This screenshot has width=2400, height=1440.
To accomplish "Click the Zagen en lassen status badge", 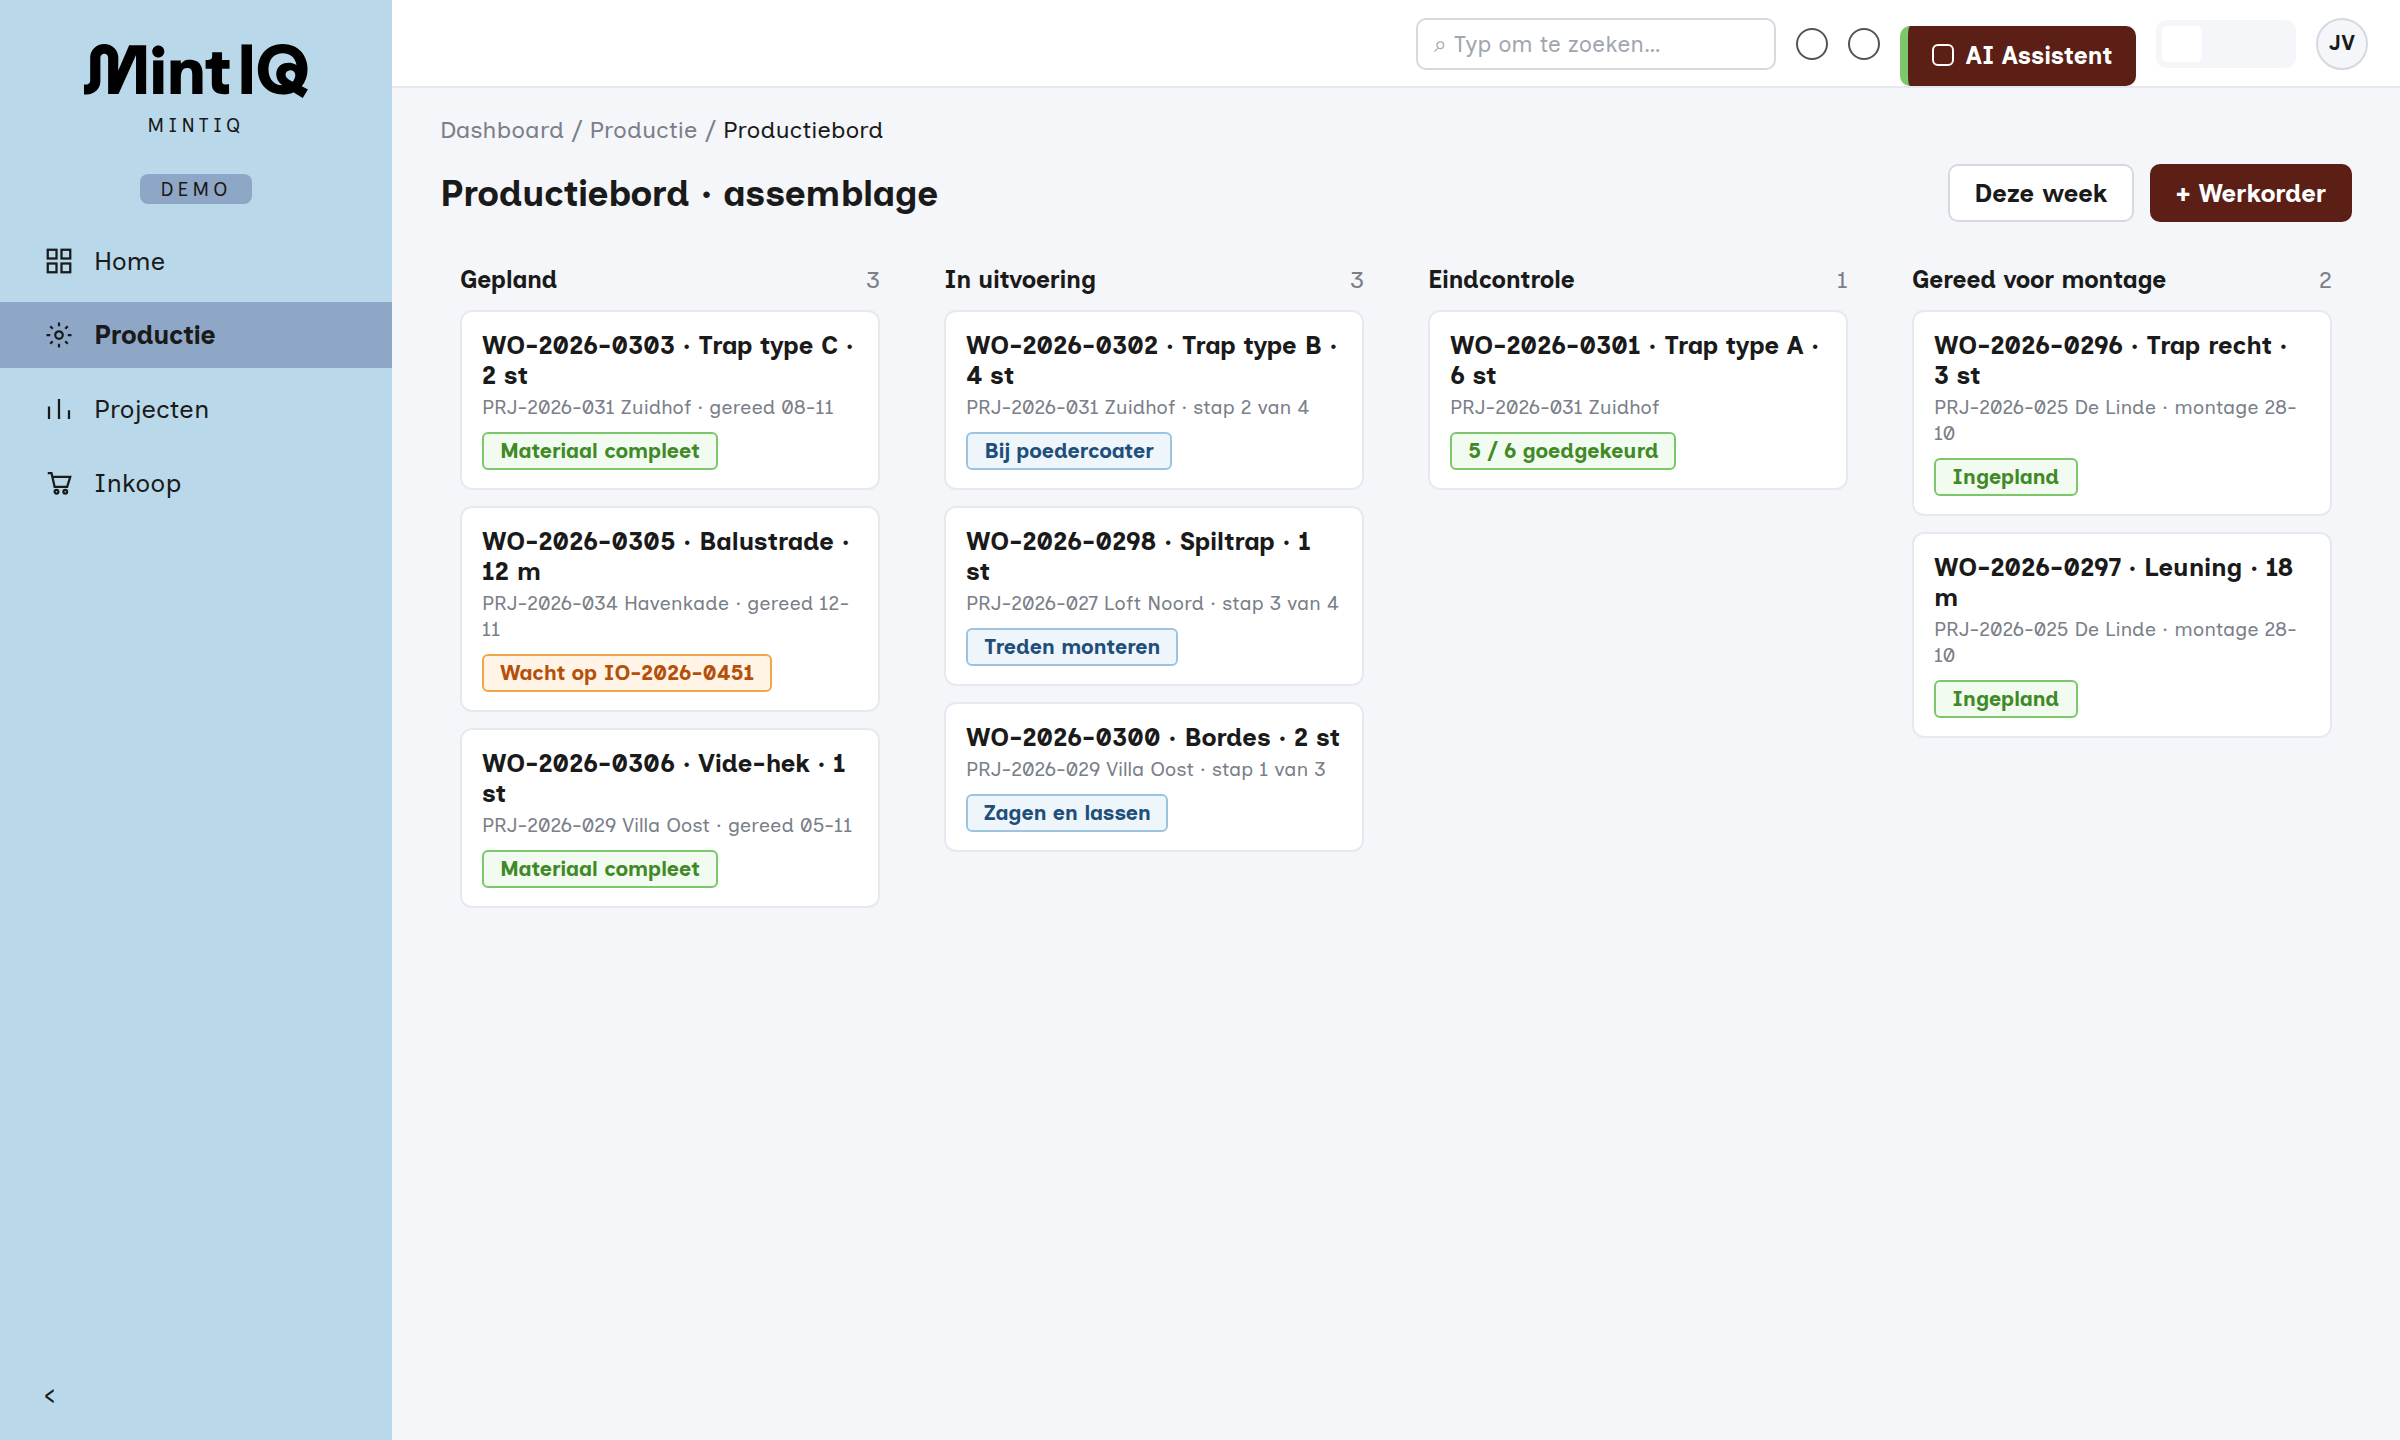I will [1067, 813].
